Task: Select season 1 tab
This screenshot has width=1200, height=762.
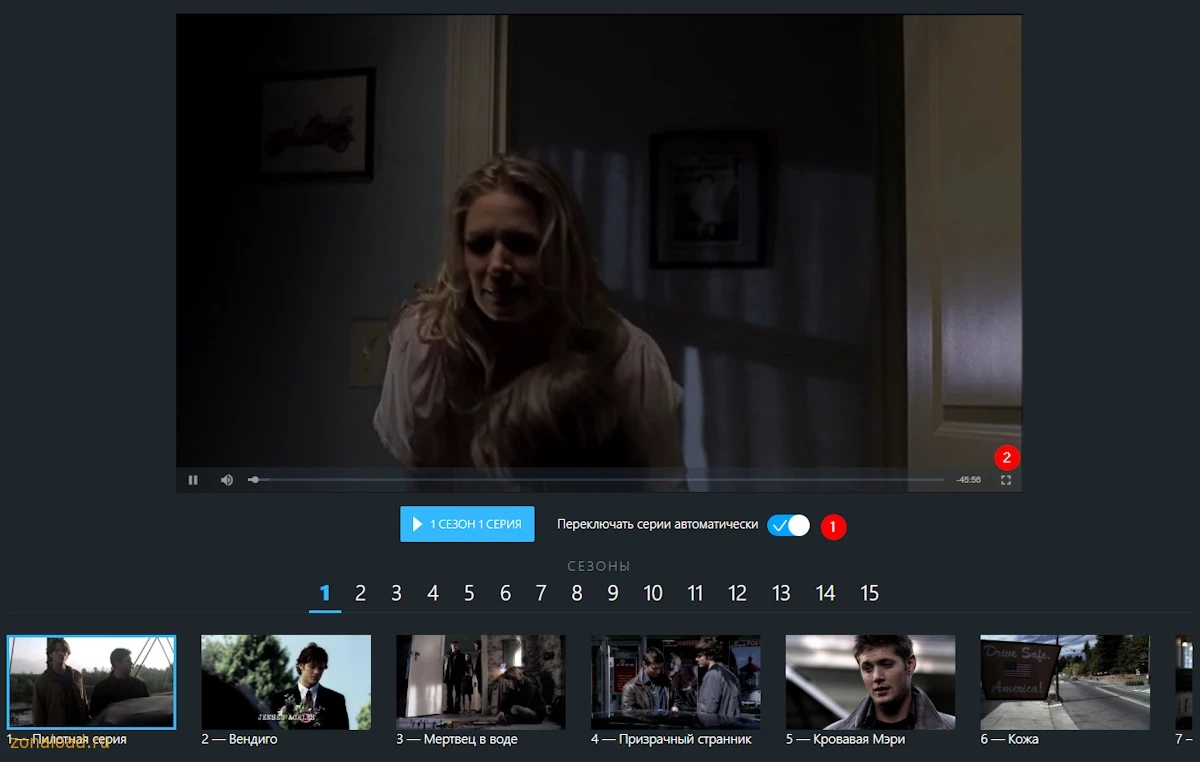Action: [325, 594]
